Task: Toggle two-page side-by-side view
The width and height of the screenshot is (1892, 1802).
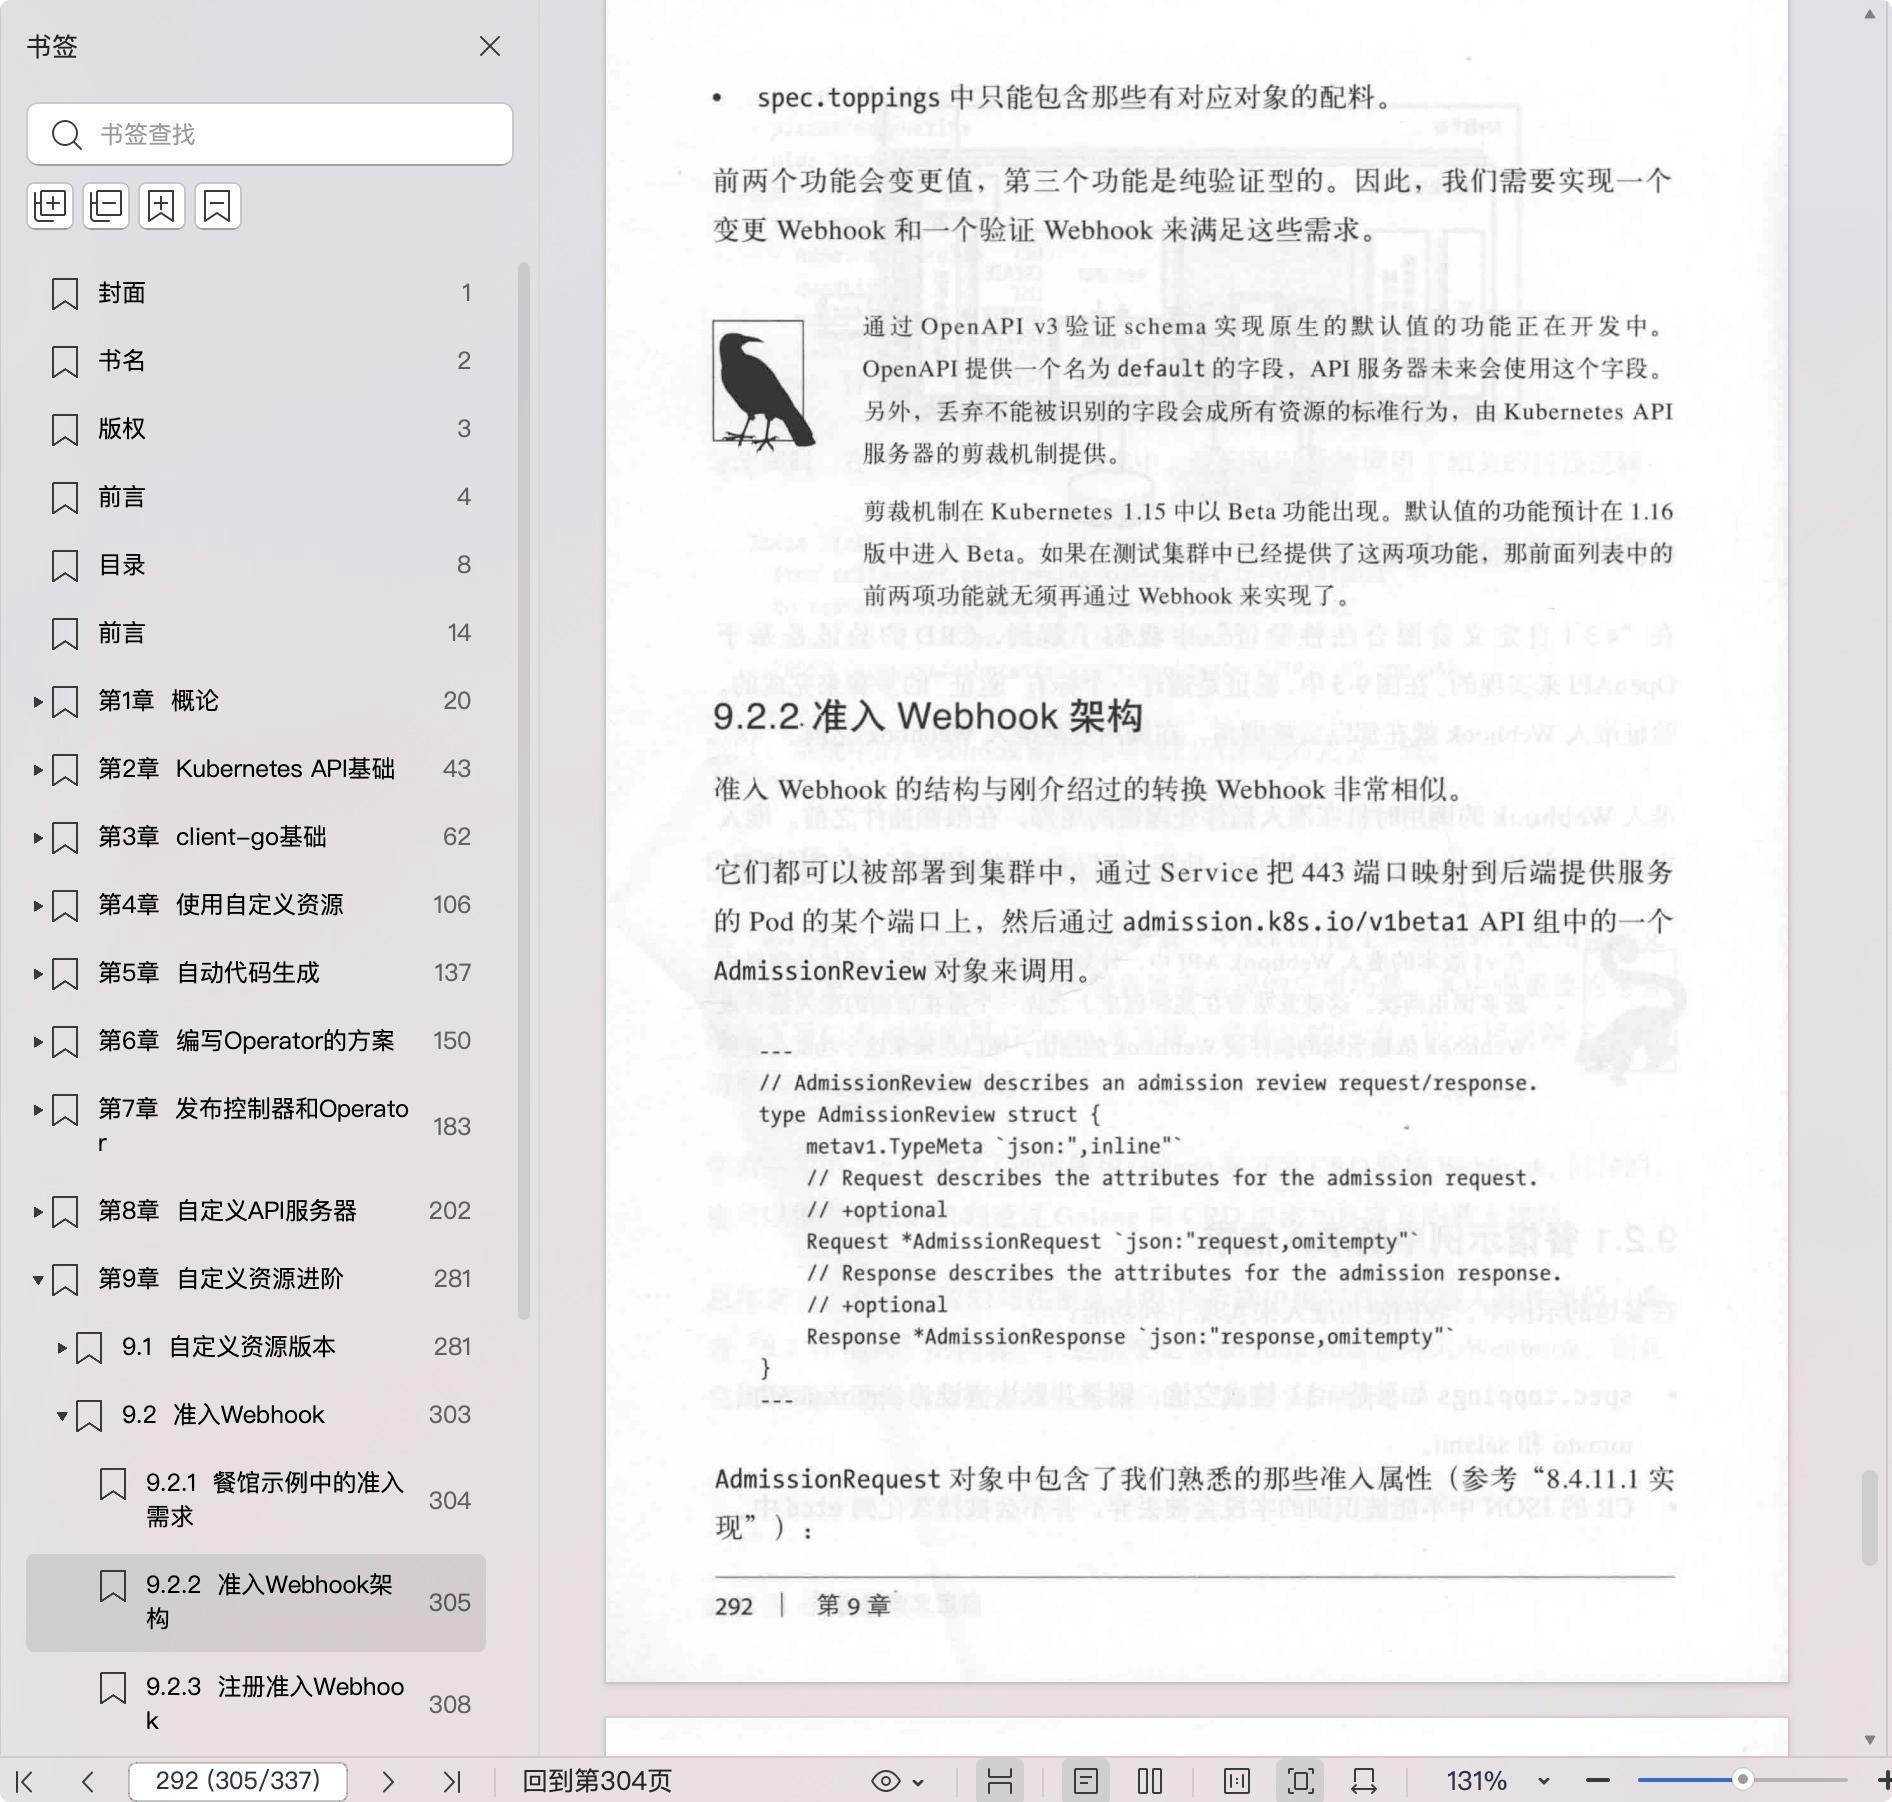Action: point(1150,1781)
